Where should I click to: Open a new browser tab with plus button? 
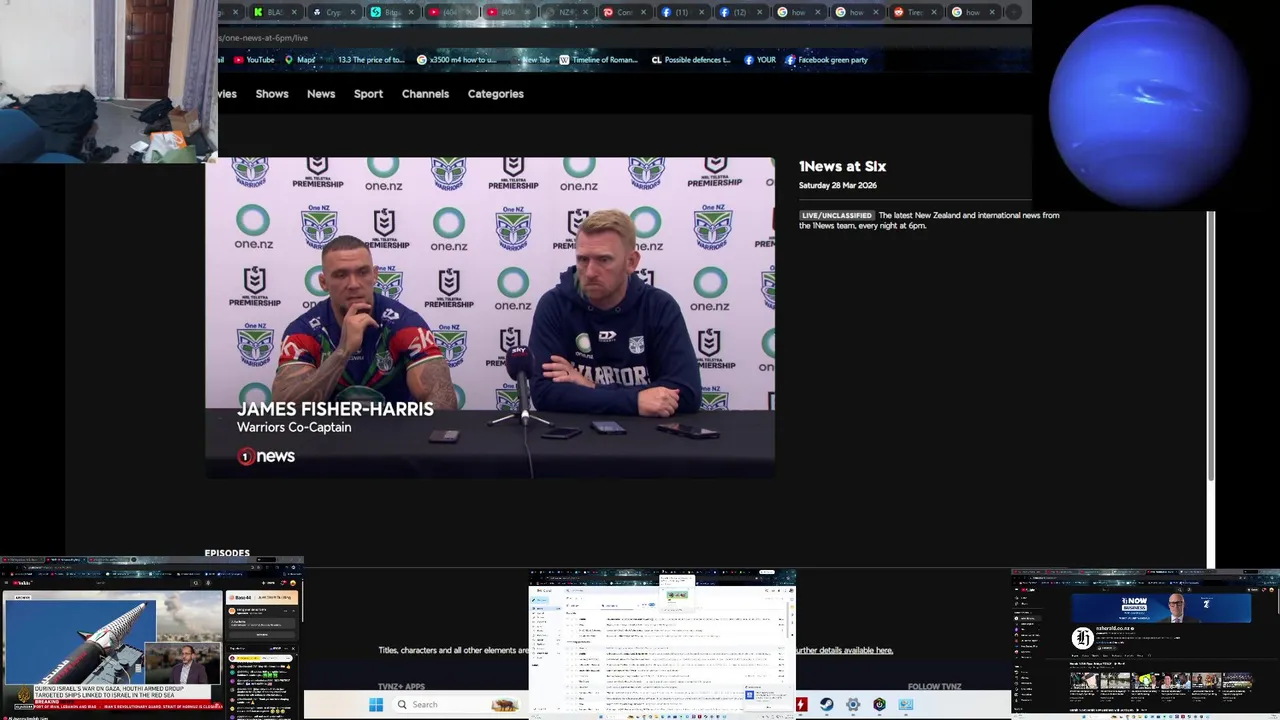[1013, 12]
